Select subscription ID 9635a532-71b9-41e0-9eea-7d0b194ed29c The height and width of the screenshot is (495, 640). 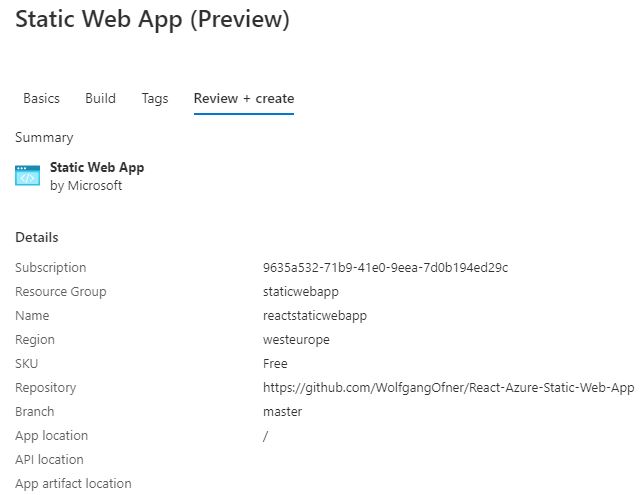click(x=386, y=268)
